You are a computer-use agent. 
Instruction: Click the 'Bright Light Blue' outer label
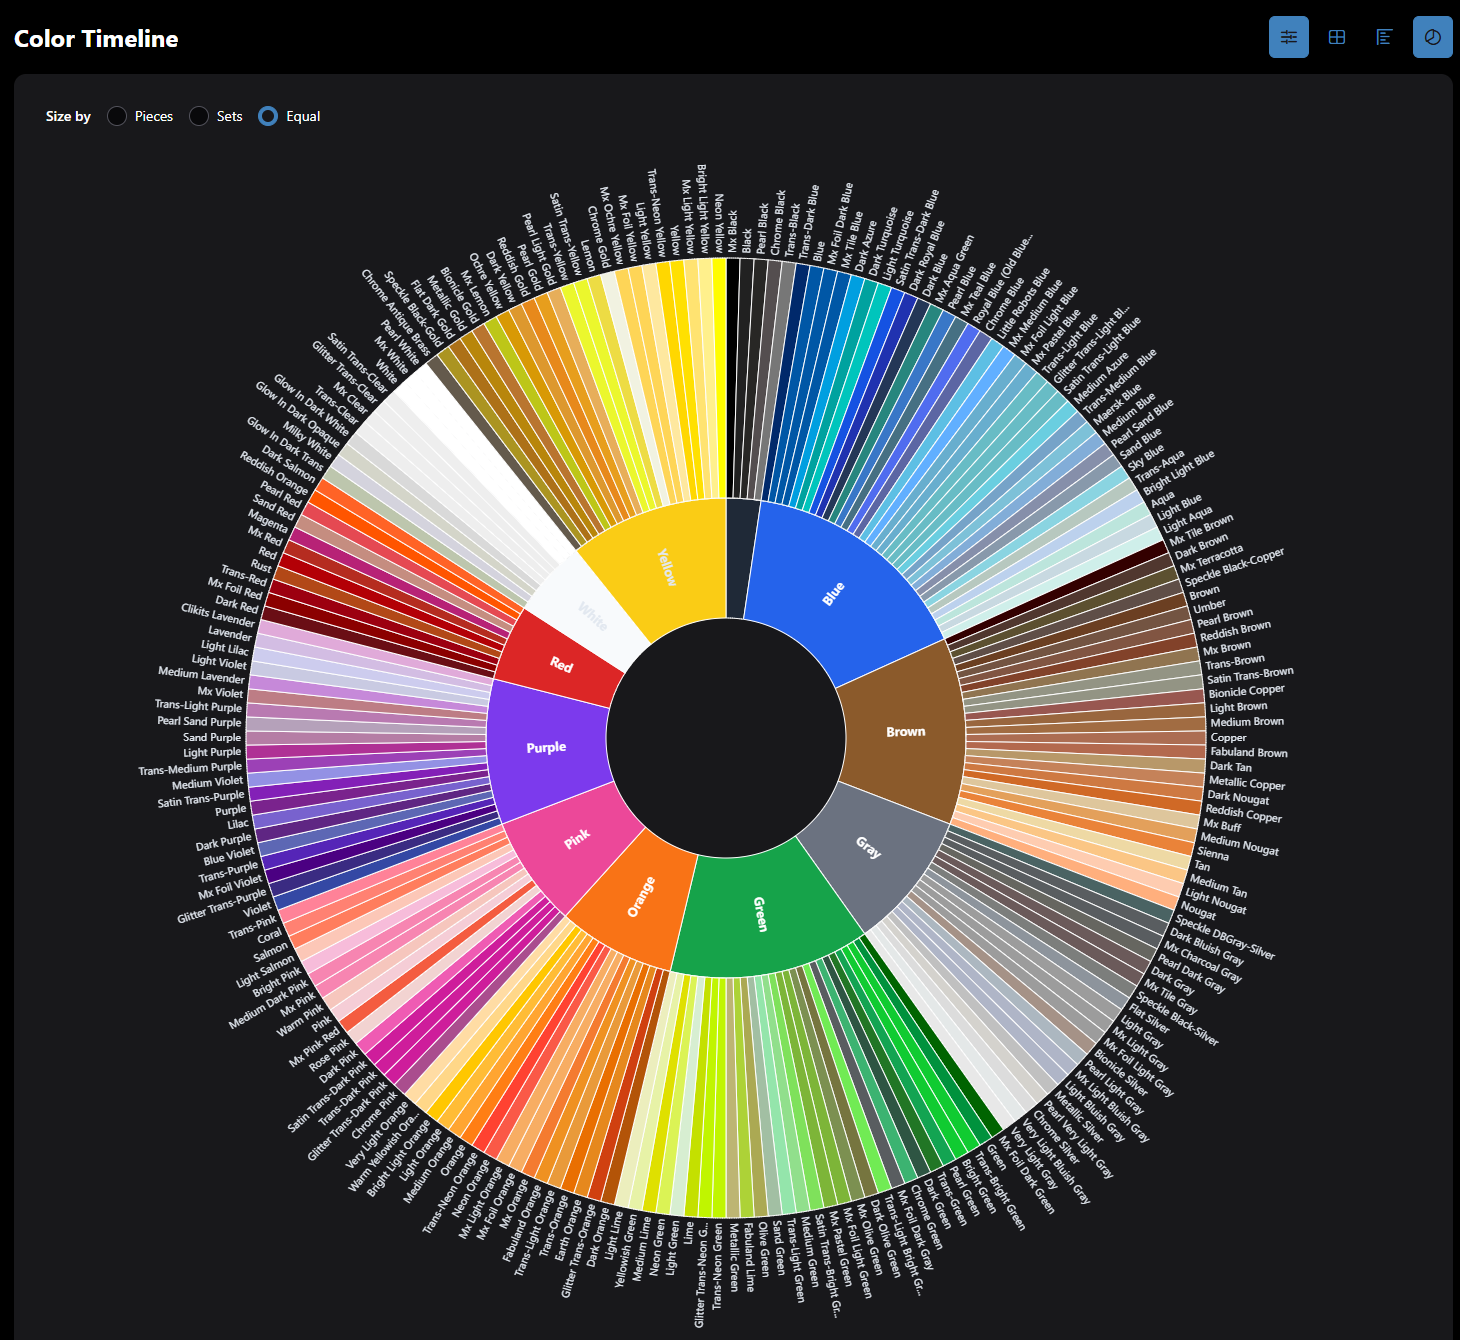[x=1179, y=473]
